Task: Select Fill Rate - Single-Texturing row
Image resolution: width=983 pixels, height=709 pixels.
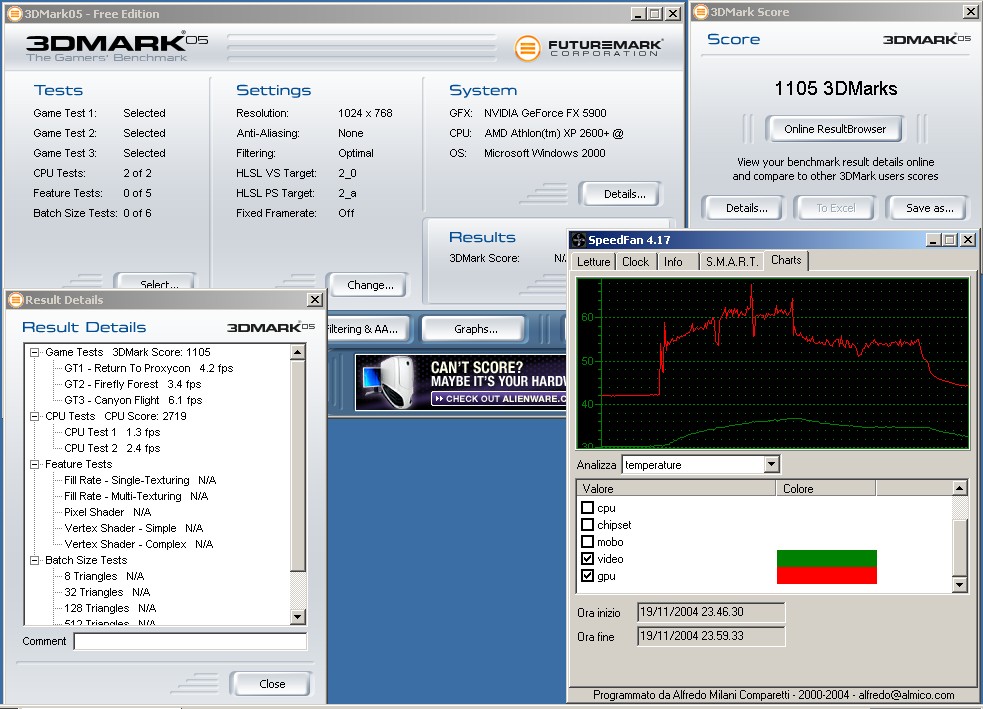Action: (x=140, y=480)
